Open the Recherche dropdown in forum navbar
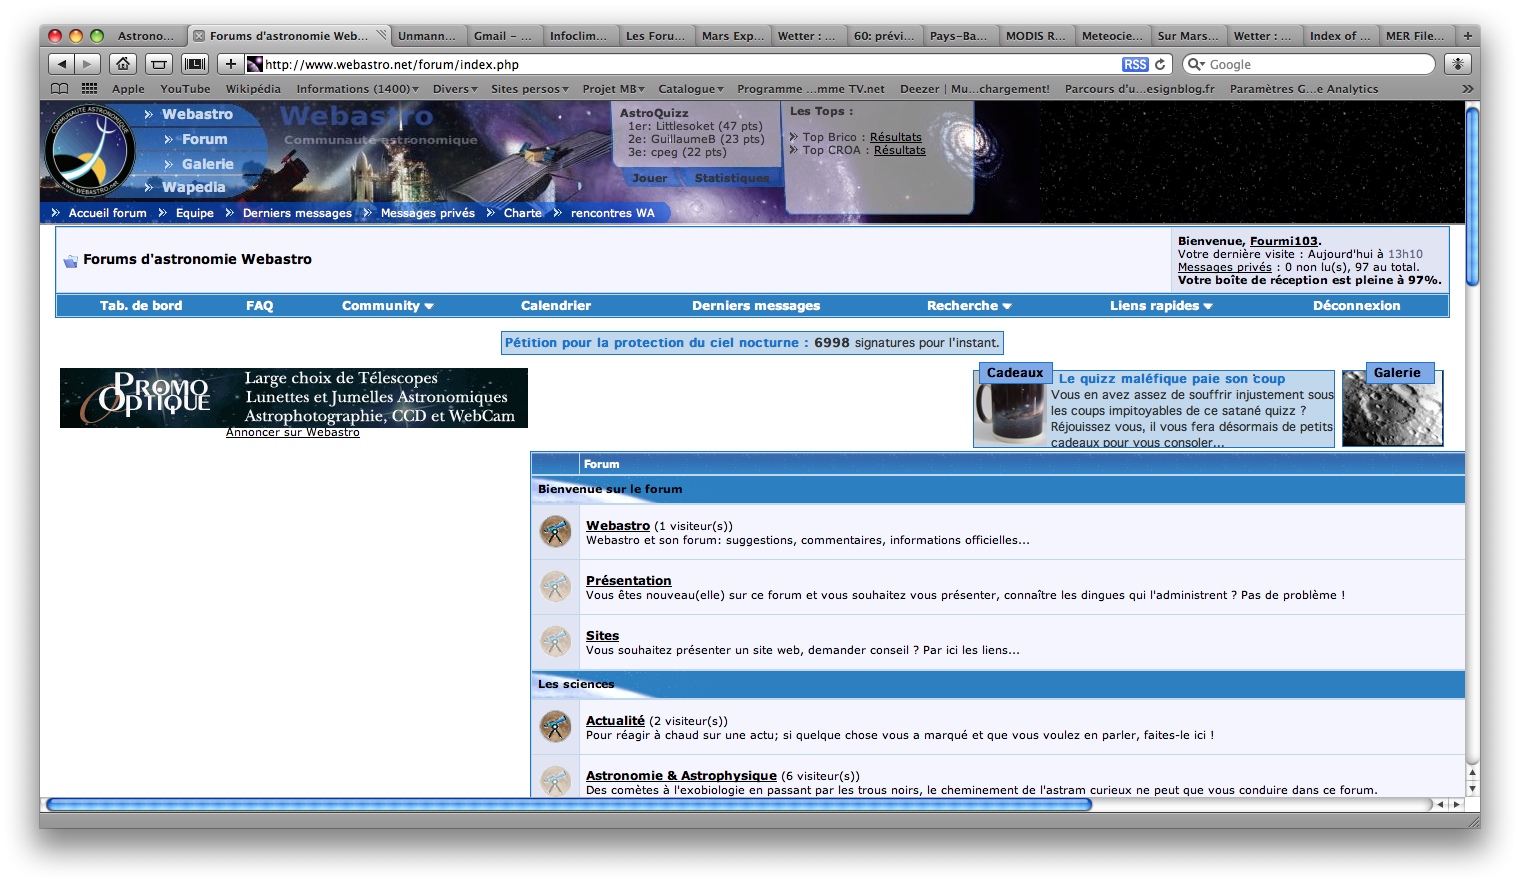This screenshot has height=883, width=1520. tap(969, 306)
